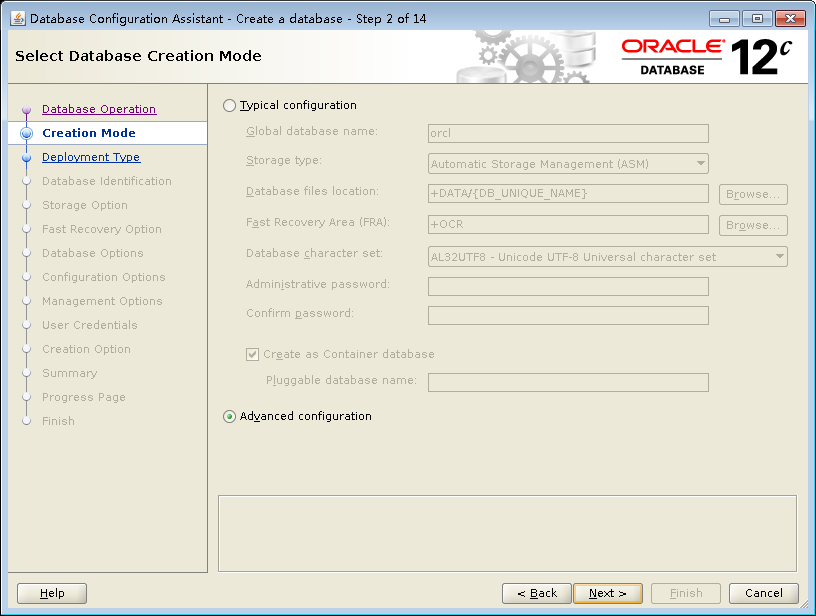Go to Database Operation step link
This screenshot has height=616, width=816.
(99, 109)
